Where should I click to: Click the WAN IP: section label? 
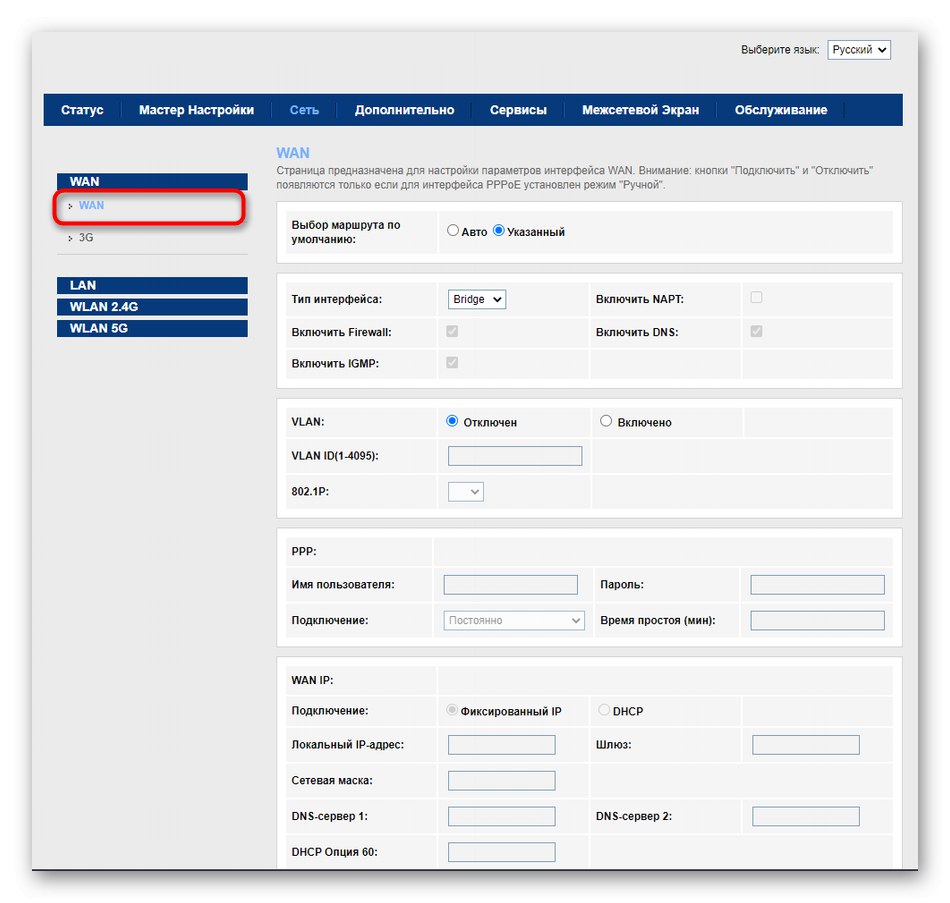pyautogui.click(x=313, y=680)
